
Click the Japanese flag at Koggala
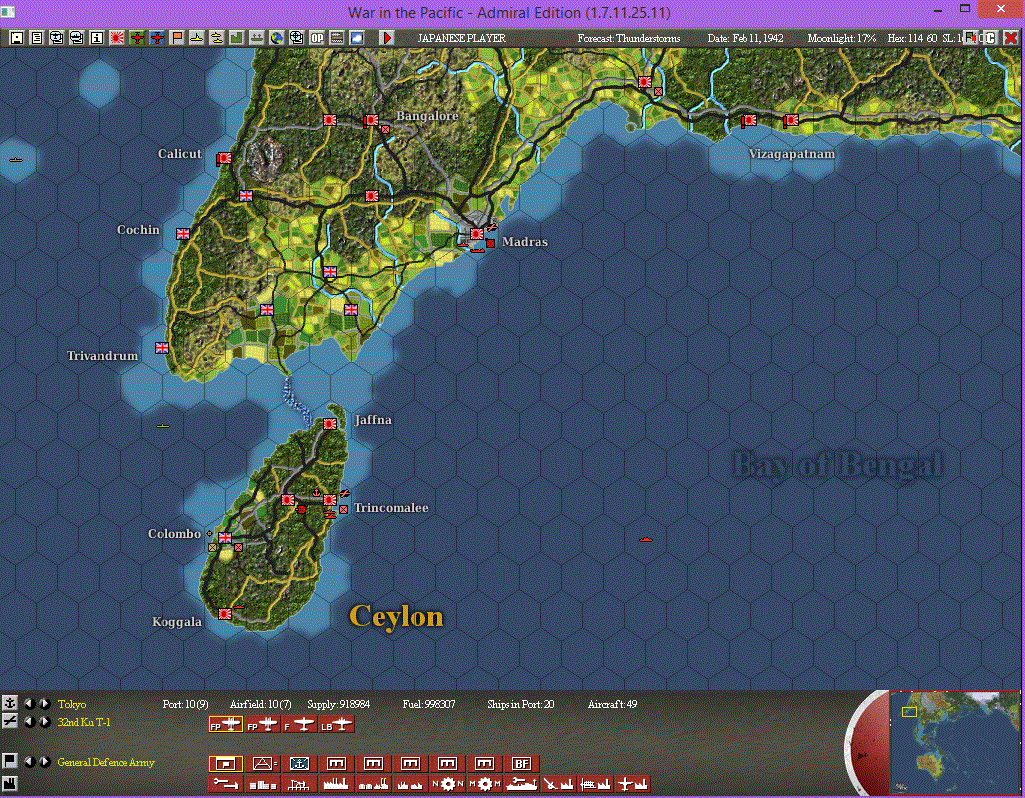(224, 614)
